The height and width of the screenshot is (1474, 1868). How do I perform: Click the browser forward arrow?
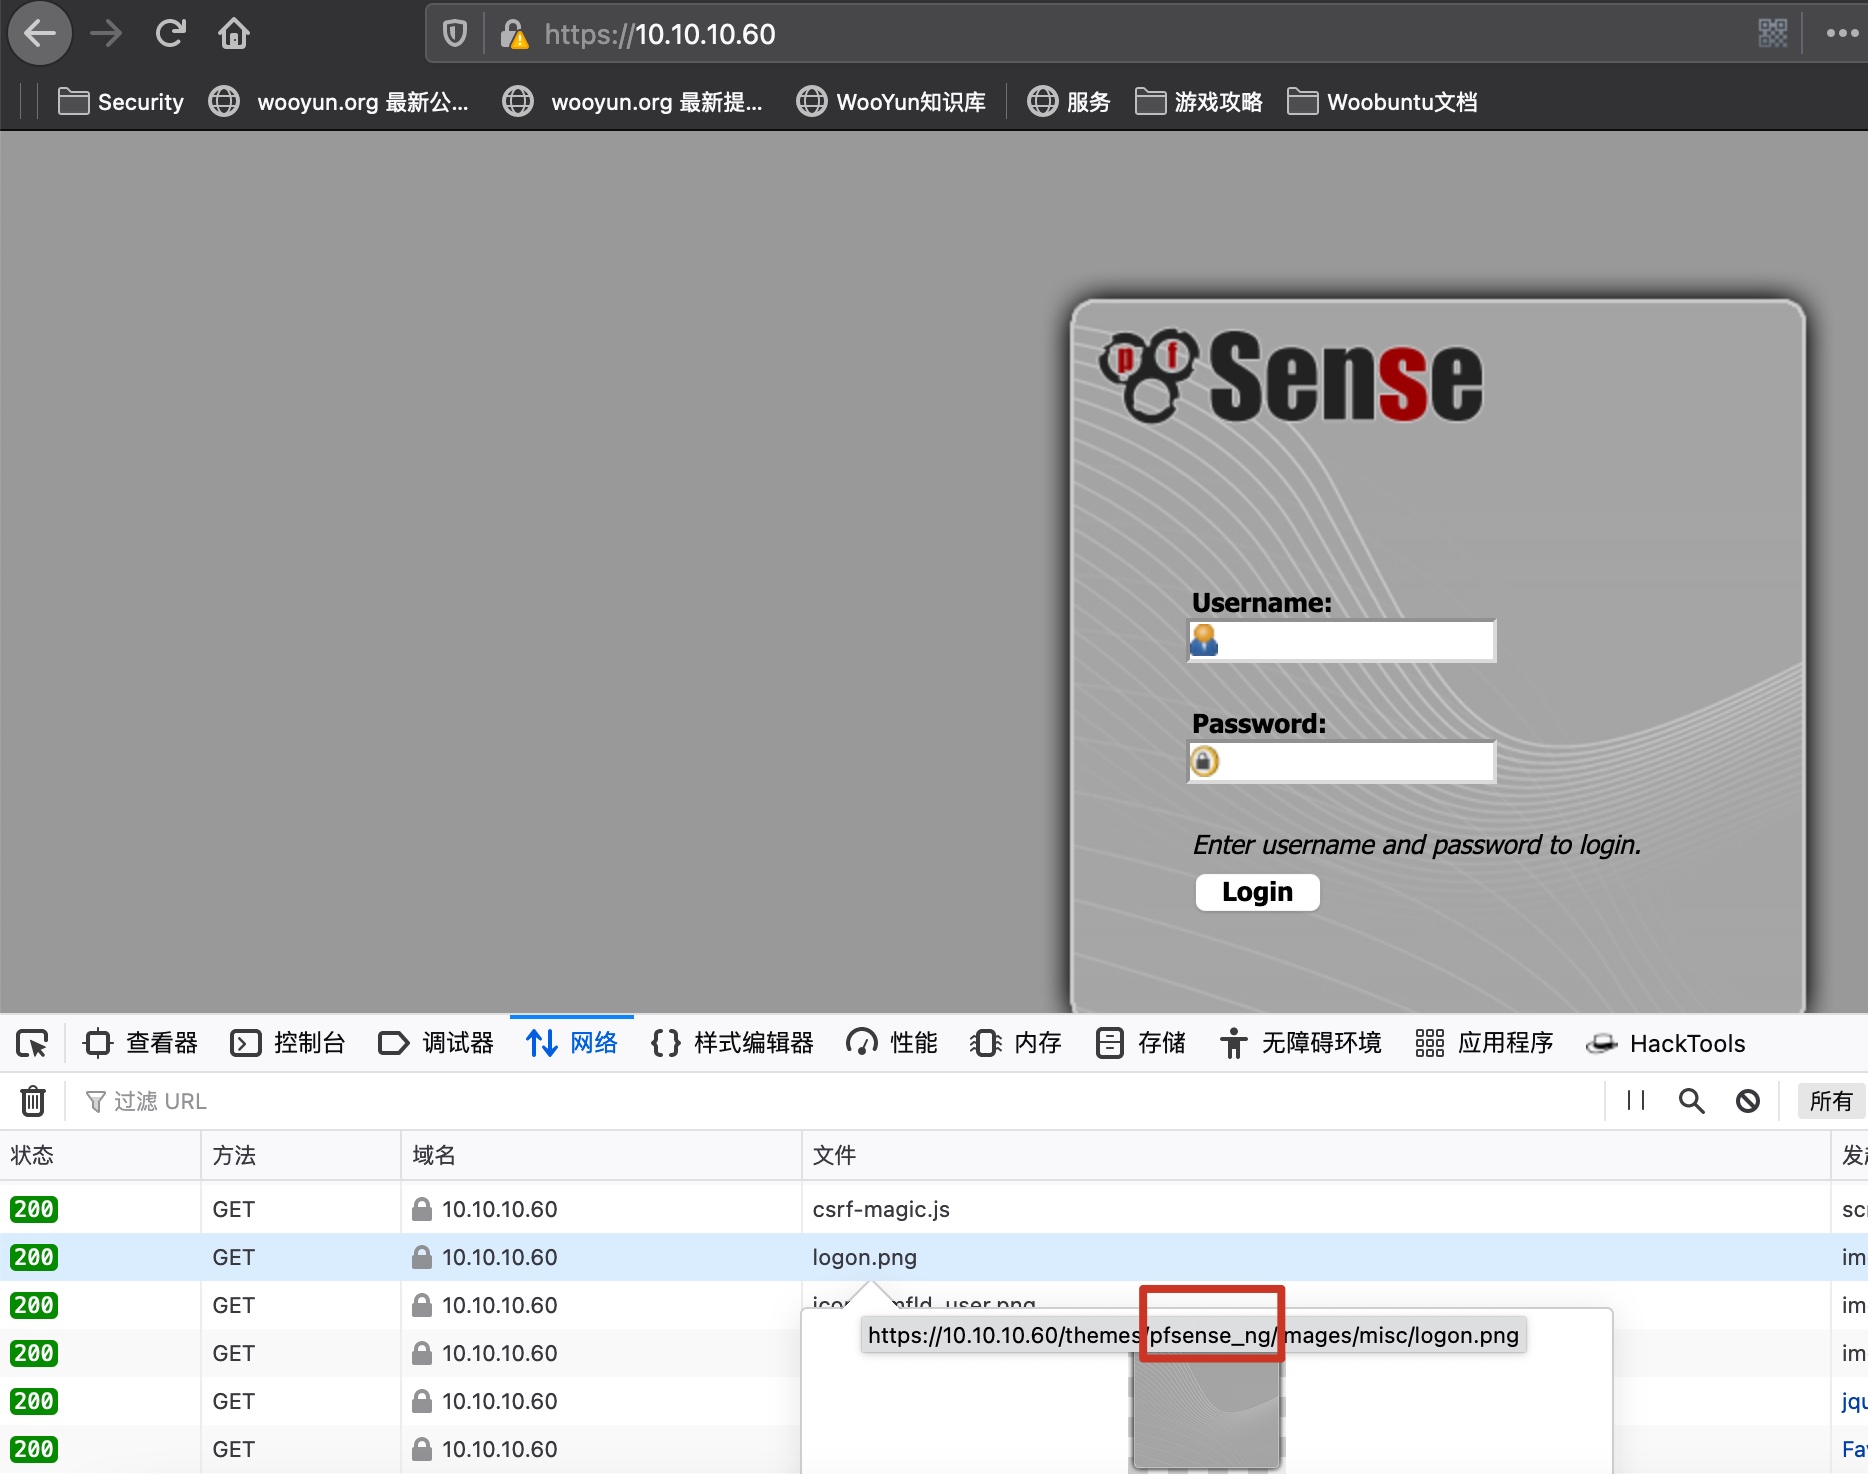(x=105, y=34)
